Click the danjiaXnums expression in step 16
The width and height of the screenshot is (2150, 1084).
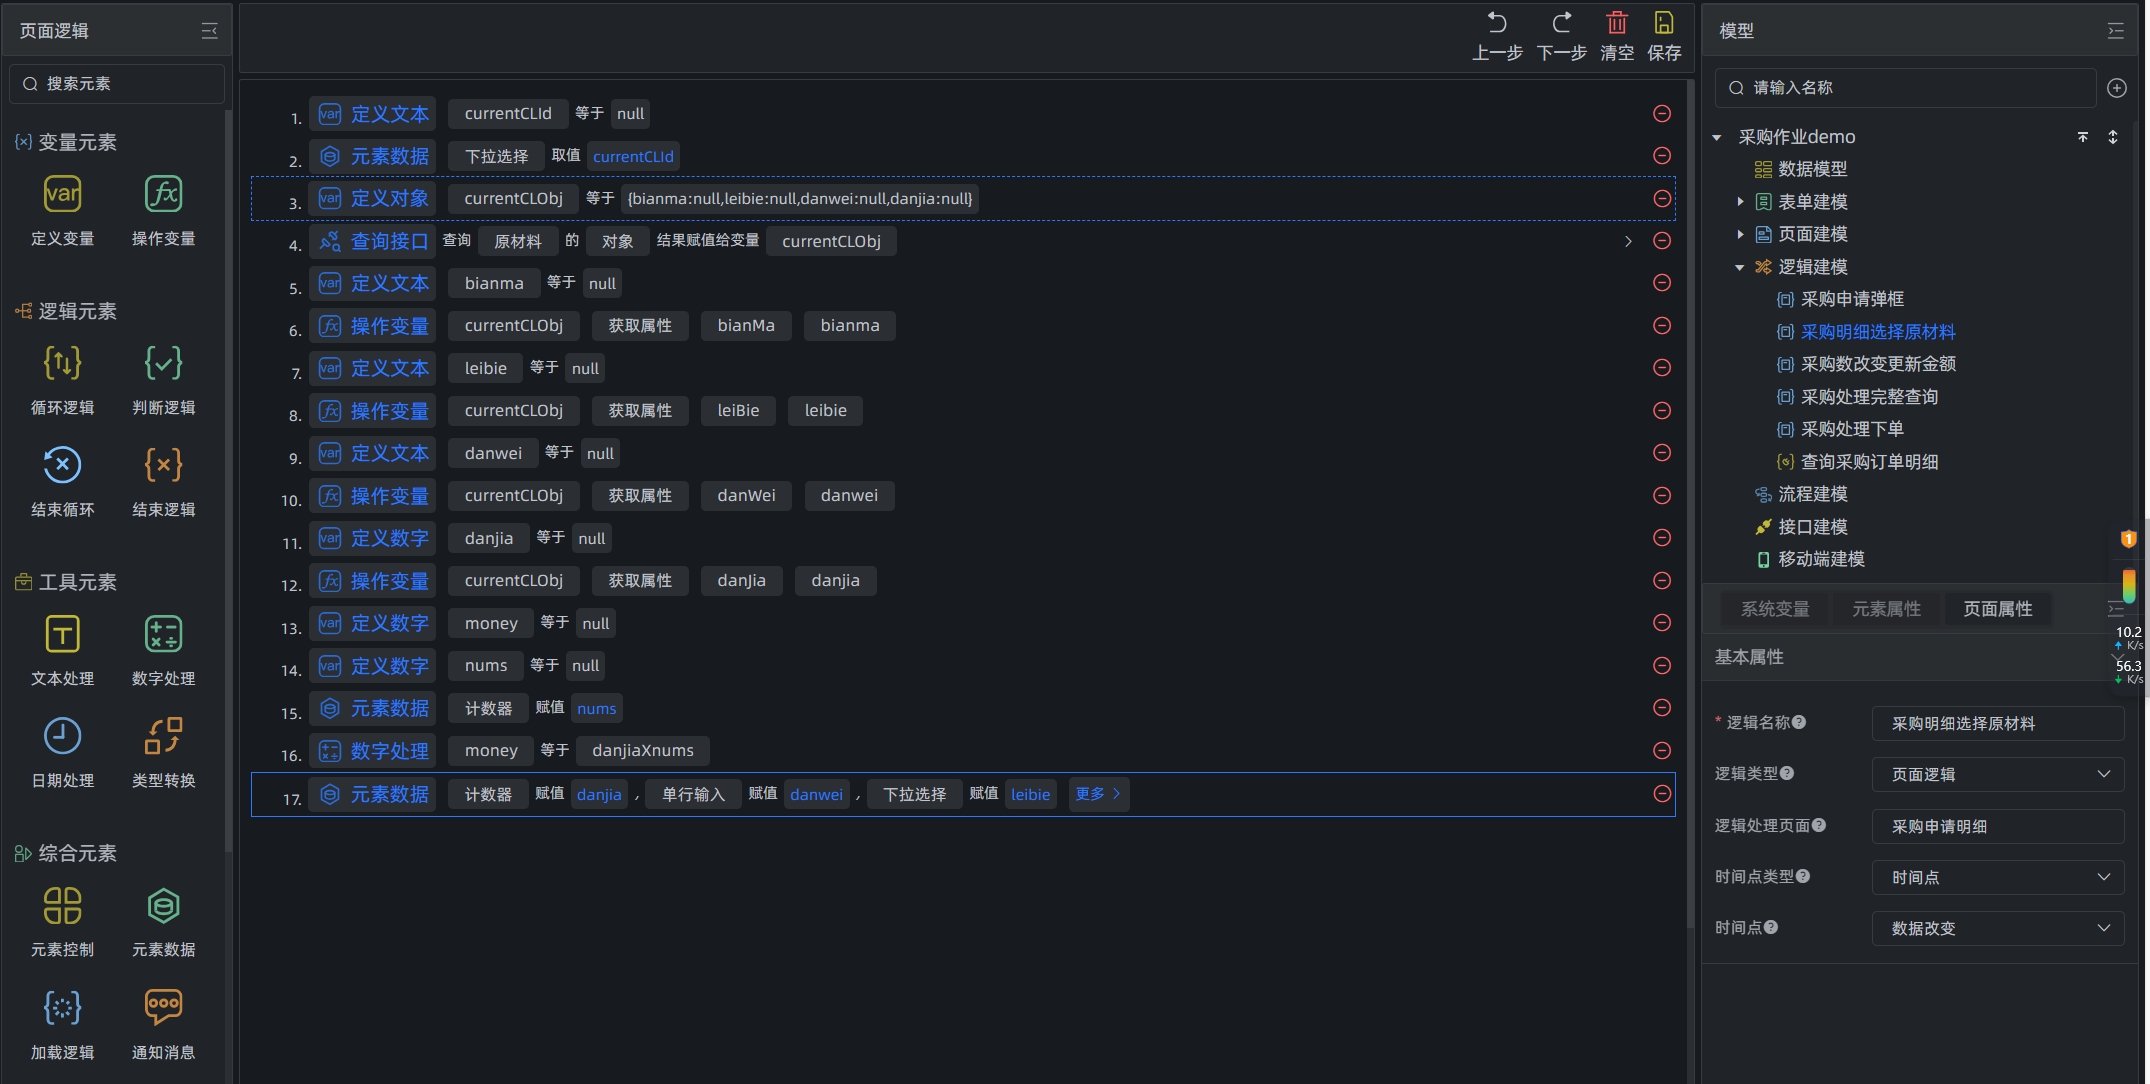(x=643, y=750)
